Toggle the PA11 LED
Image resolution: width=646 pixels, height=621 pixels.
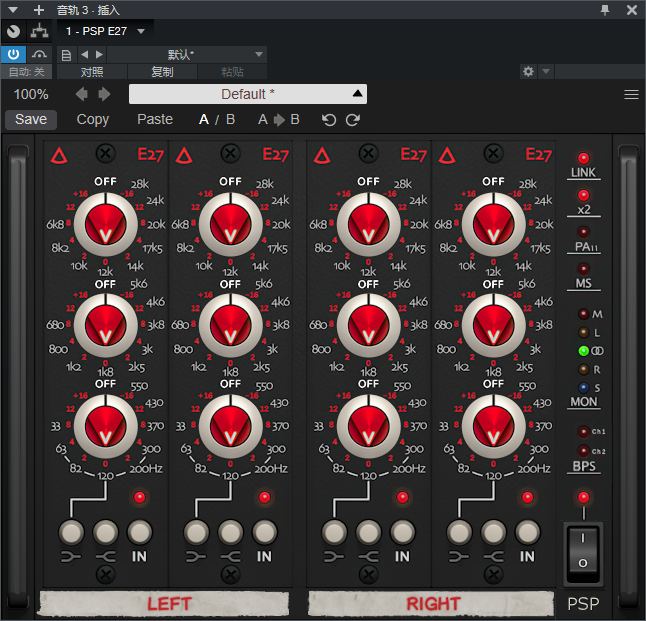point(583,232)
